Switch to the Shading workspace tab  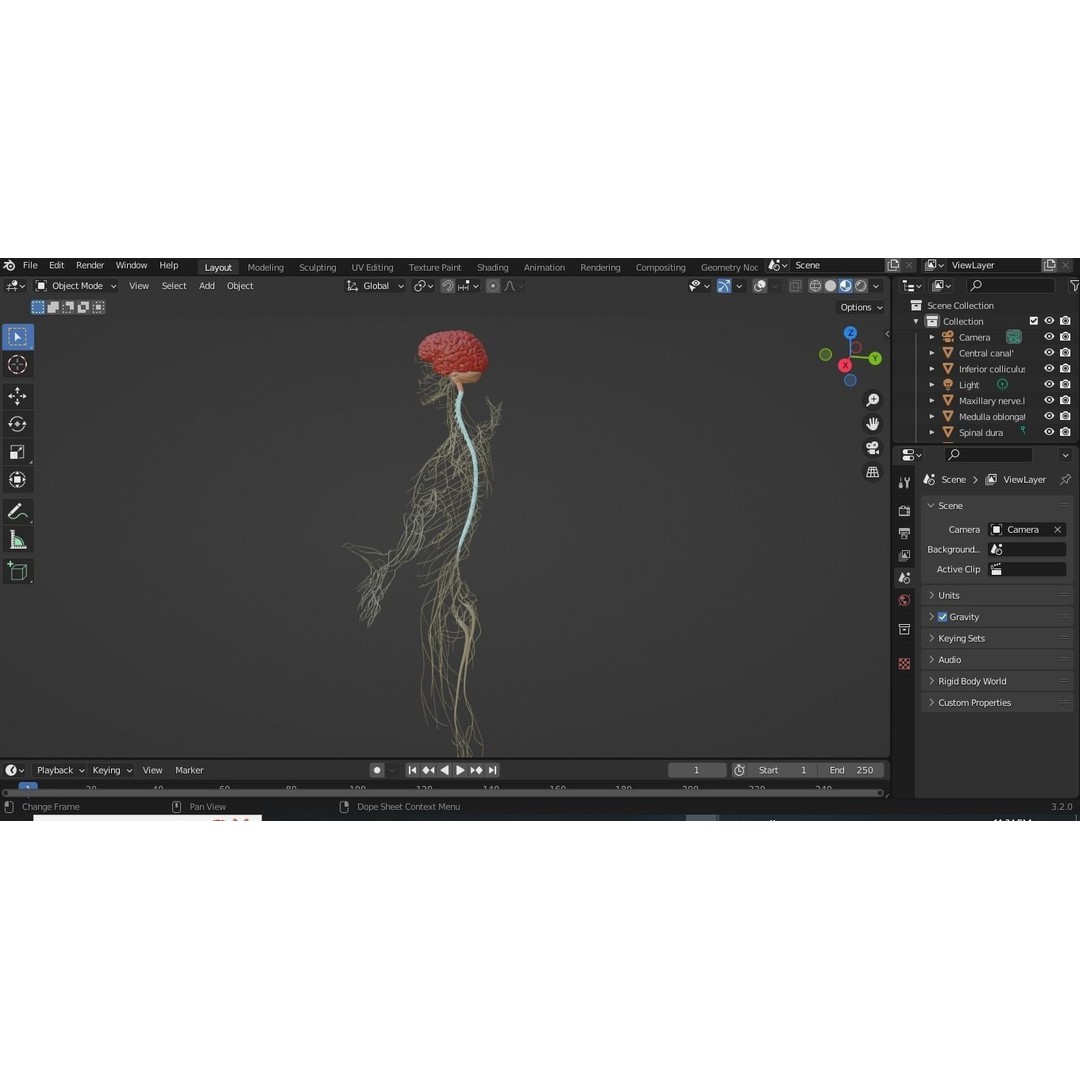tap(492, 267)
